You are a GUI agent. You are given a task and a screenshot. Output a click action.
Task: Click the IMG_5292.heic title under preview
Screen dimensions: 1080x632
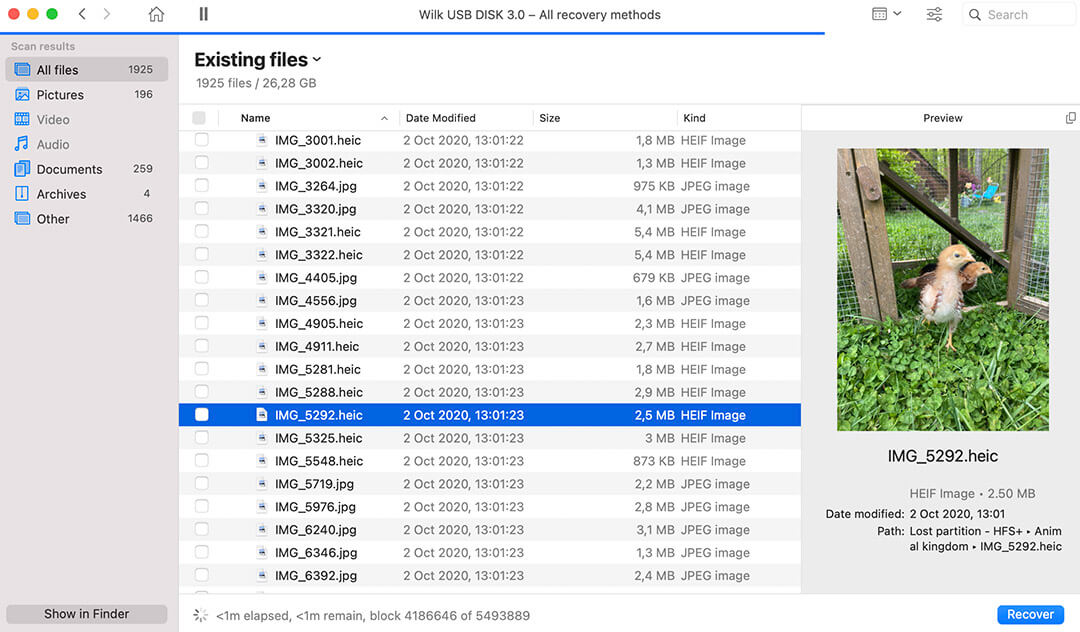[942, 456]
